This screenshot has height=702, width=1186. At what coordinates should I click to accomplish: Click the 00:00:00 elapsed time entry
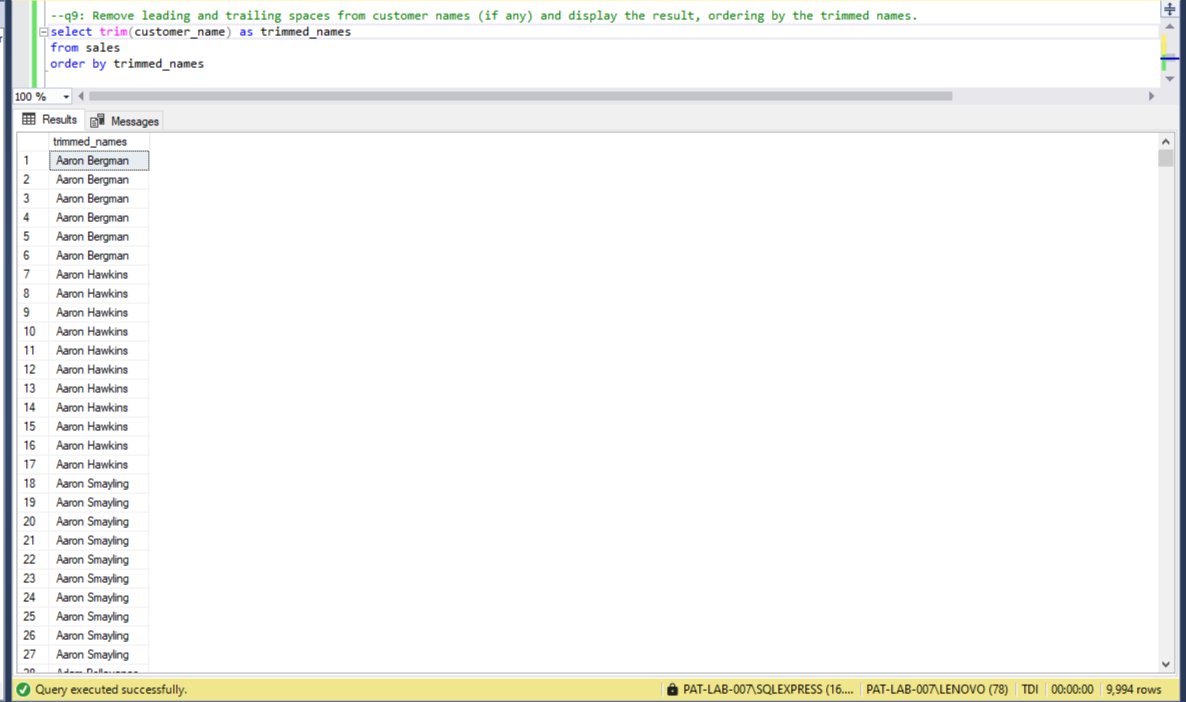(1072, 689)
